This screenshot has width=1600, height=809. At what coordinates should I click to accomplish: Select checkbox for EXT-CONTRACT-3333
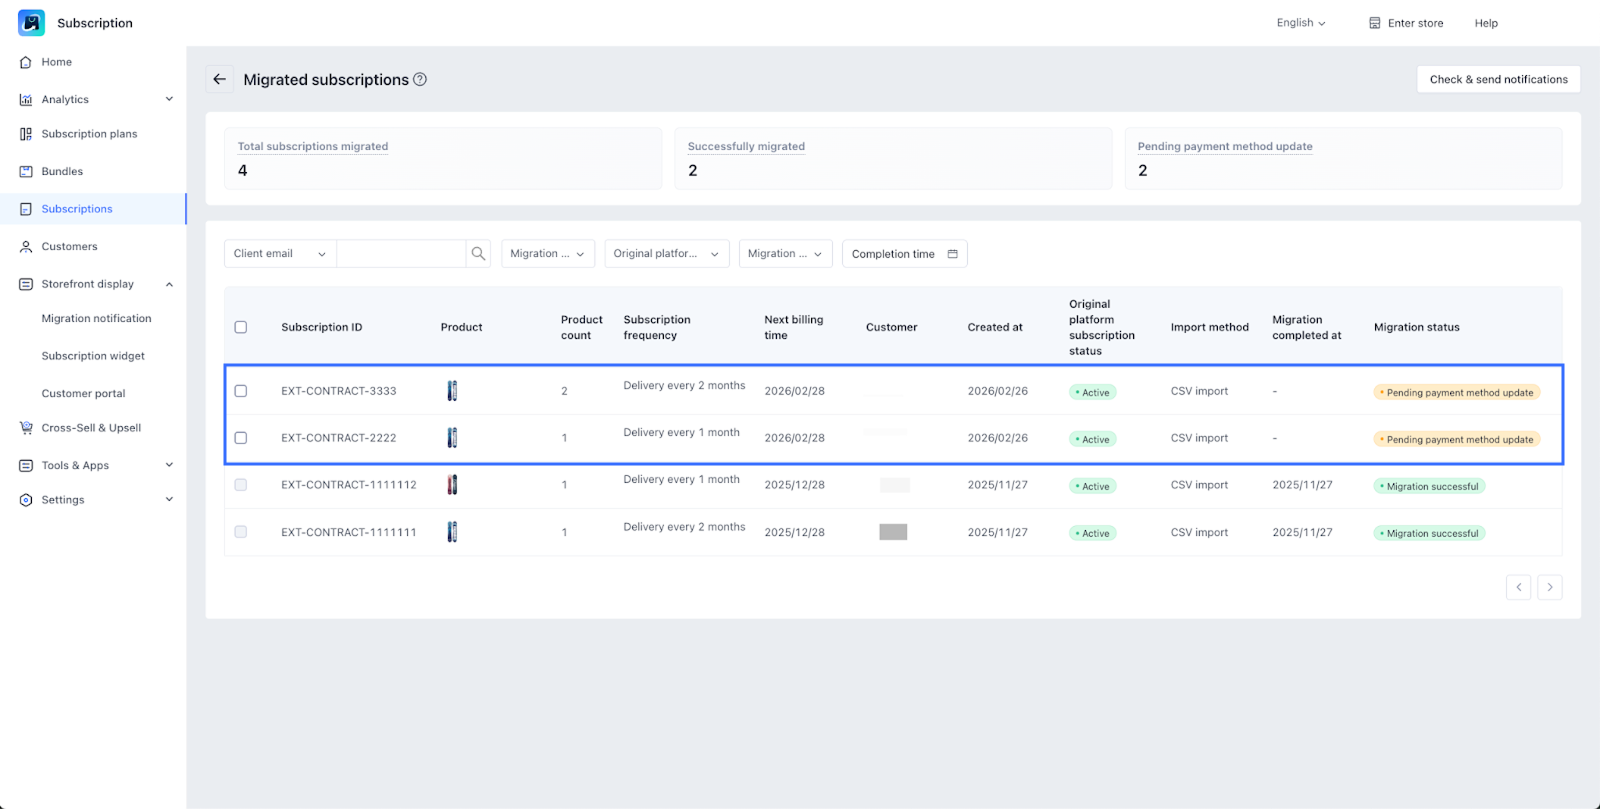[x=241, y=391]
